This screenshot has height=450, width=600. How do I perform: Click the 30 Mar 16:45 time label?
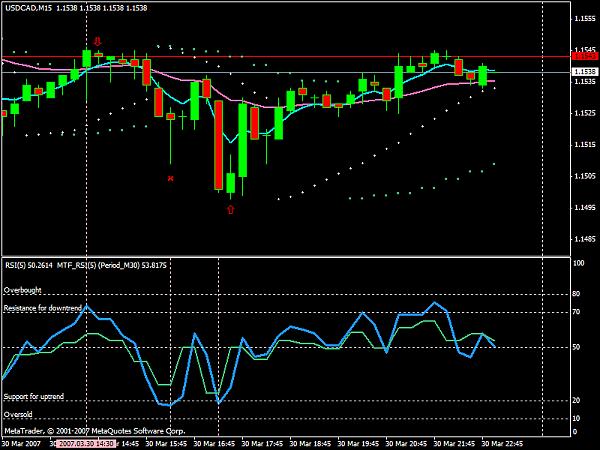pos(214,444)
